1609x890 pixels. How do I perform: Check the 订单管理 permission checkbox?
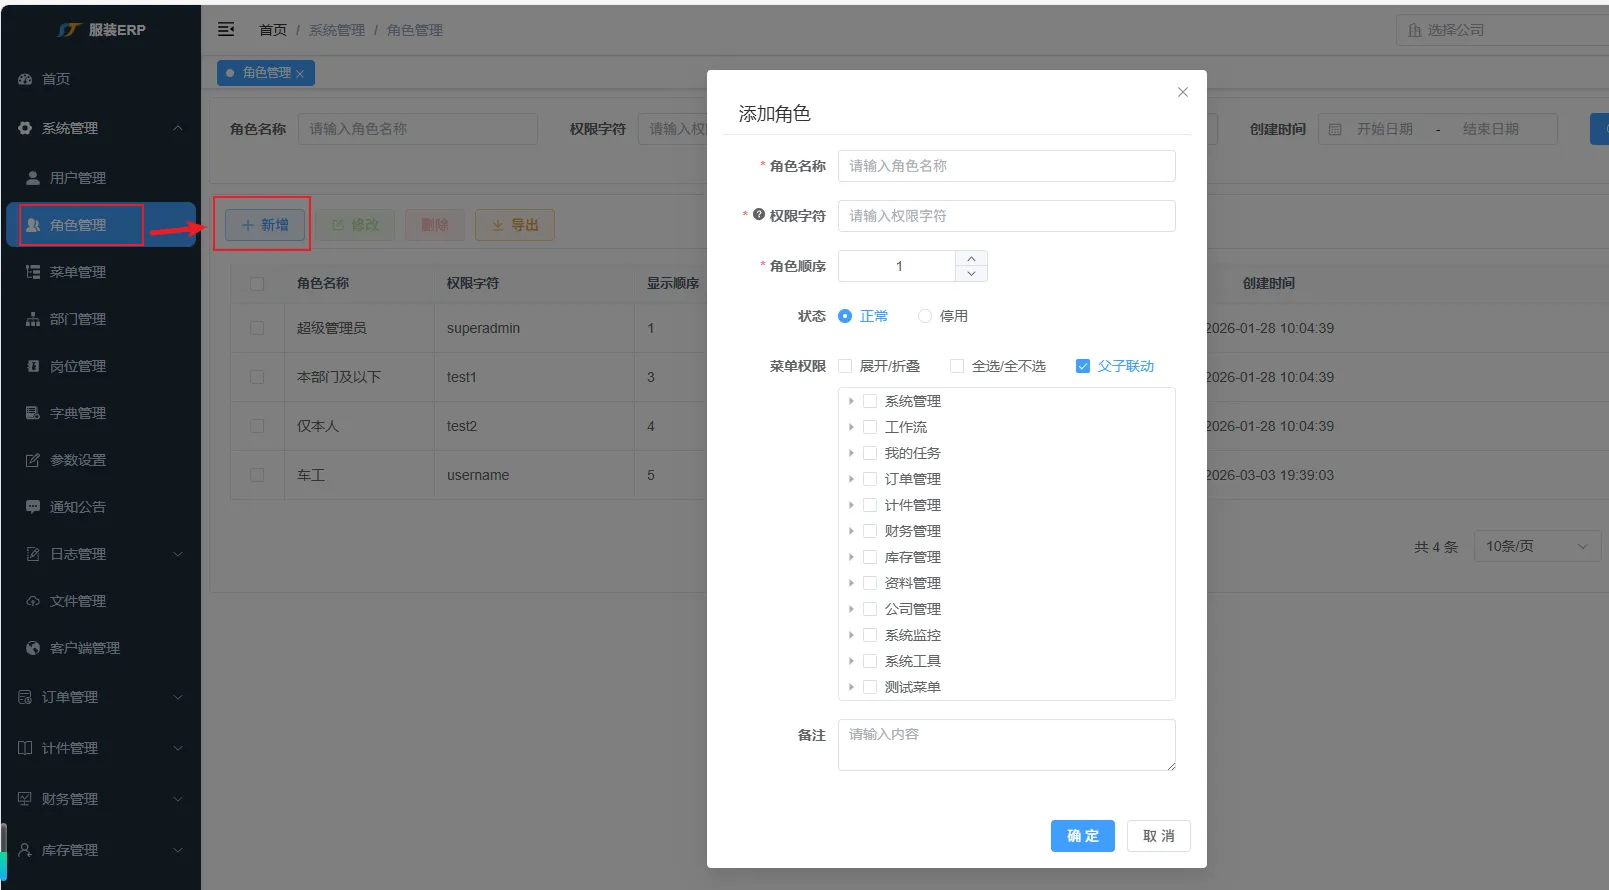870,479
